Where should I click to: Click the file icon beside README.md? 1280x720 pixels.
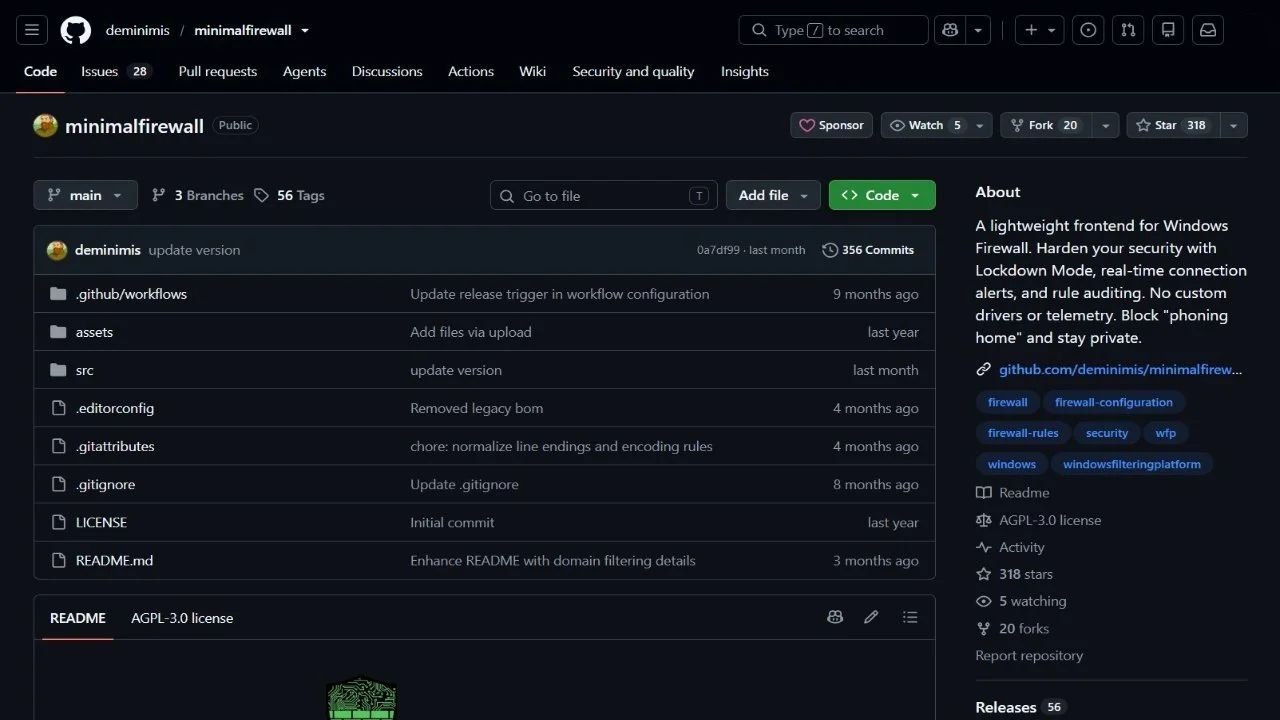[58, 560]
